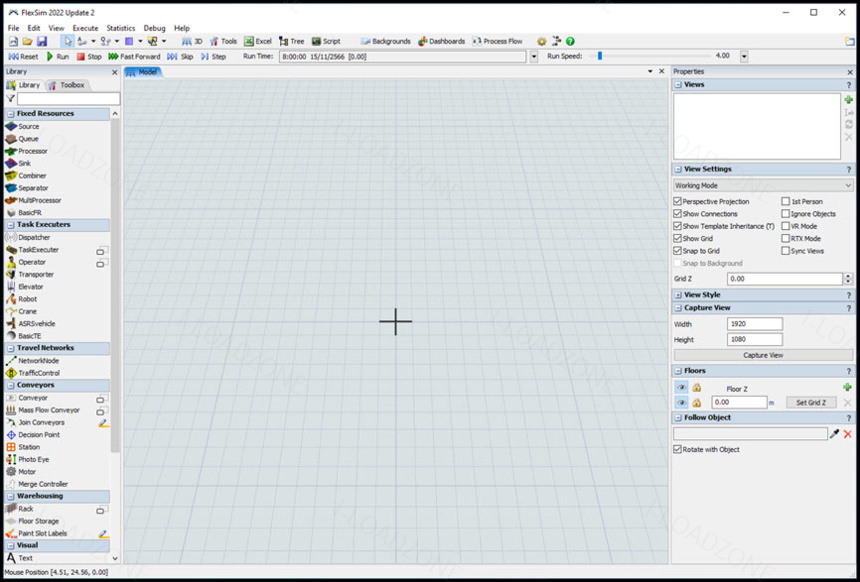Viewport: 860px width, 582px height.
Task: Collapse the Task Executers library group
Action: click(x=10, y=225)
